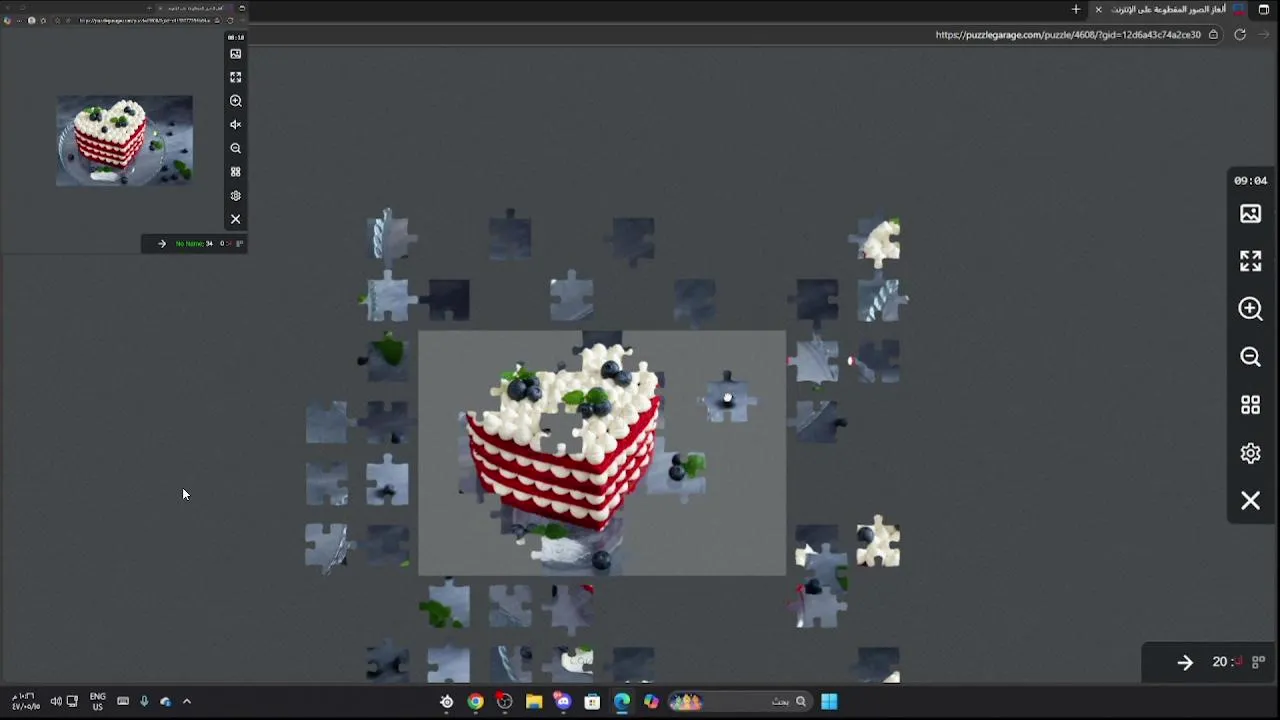The image size is (1280, 720).
Task: Switch the ENG US input language
Action: [x=98, y=702]
